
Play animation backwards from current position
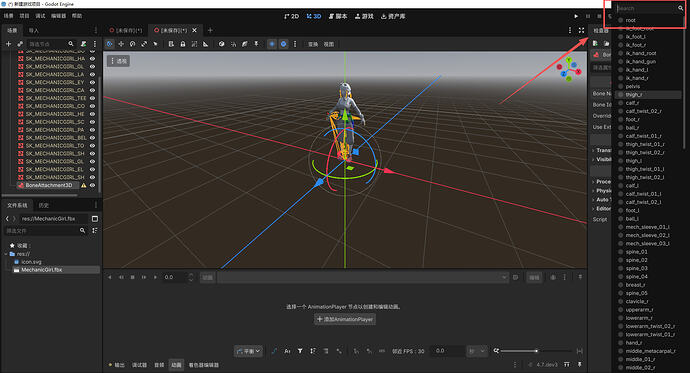[110, 277]
